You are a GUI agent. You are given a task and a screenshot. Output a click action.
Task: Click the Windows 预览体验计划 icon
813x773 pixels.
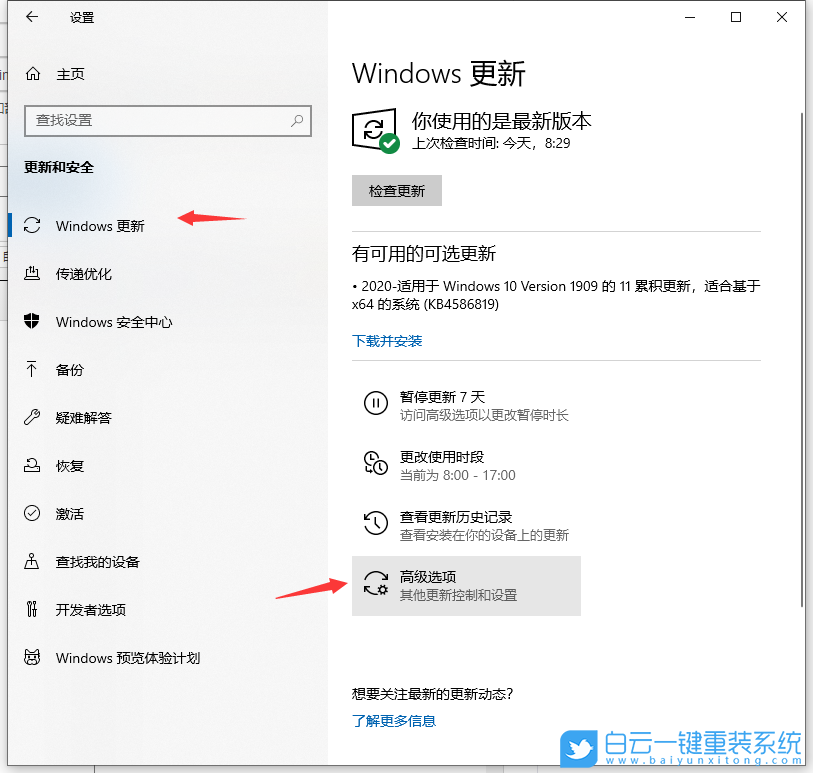pyautogui.click(x=30, y=658)
